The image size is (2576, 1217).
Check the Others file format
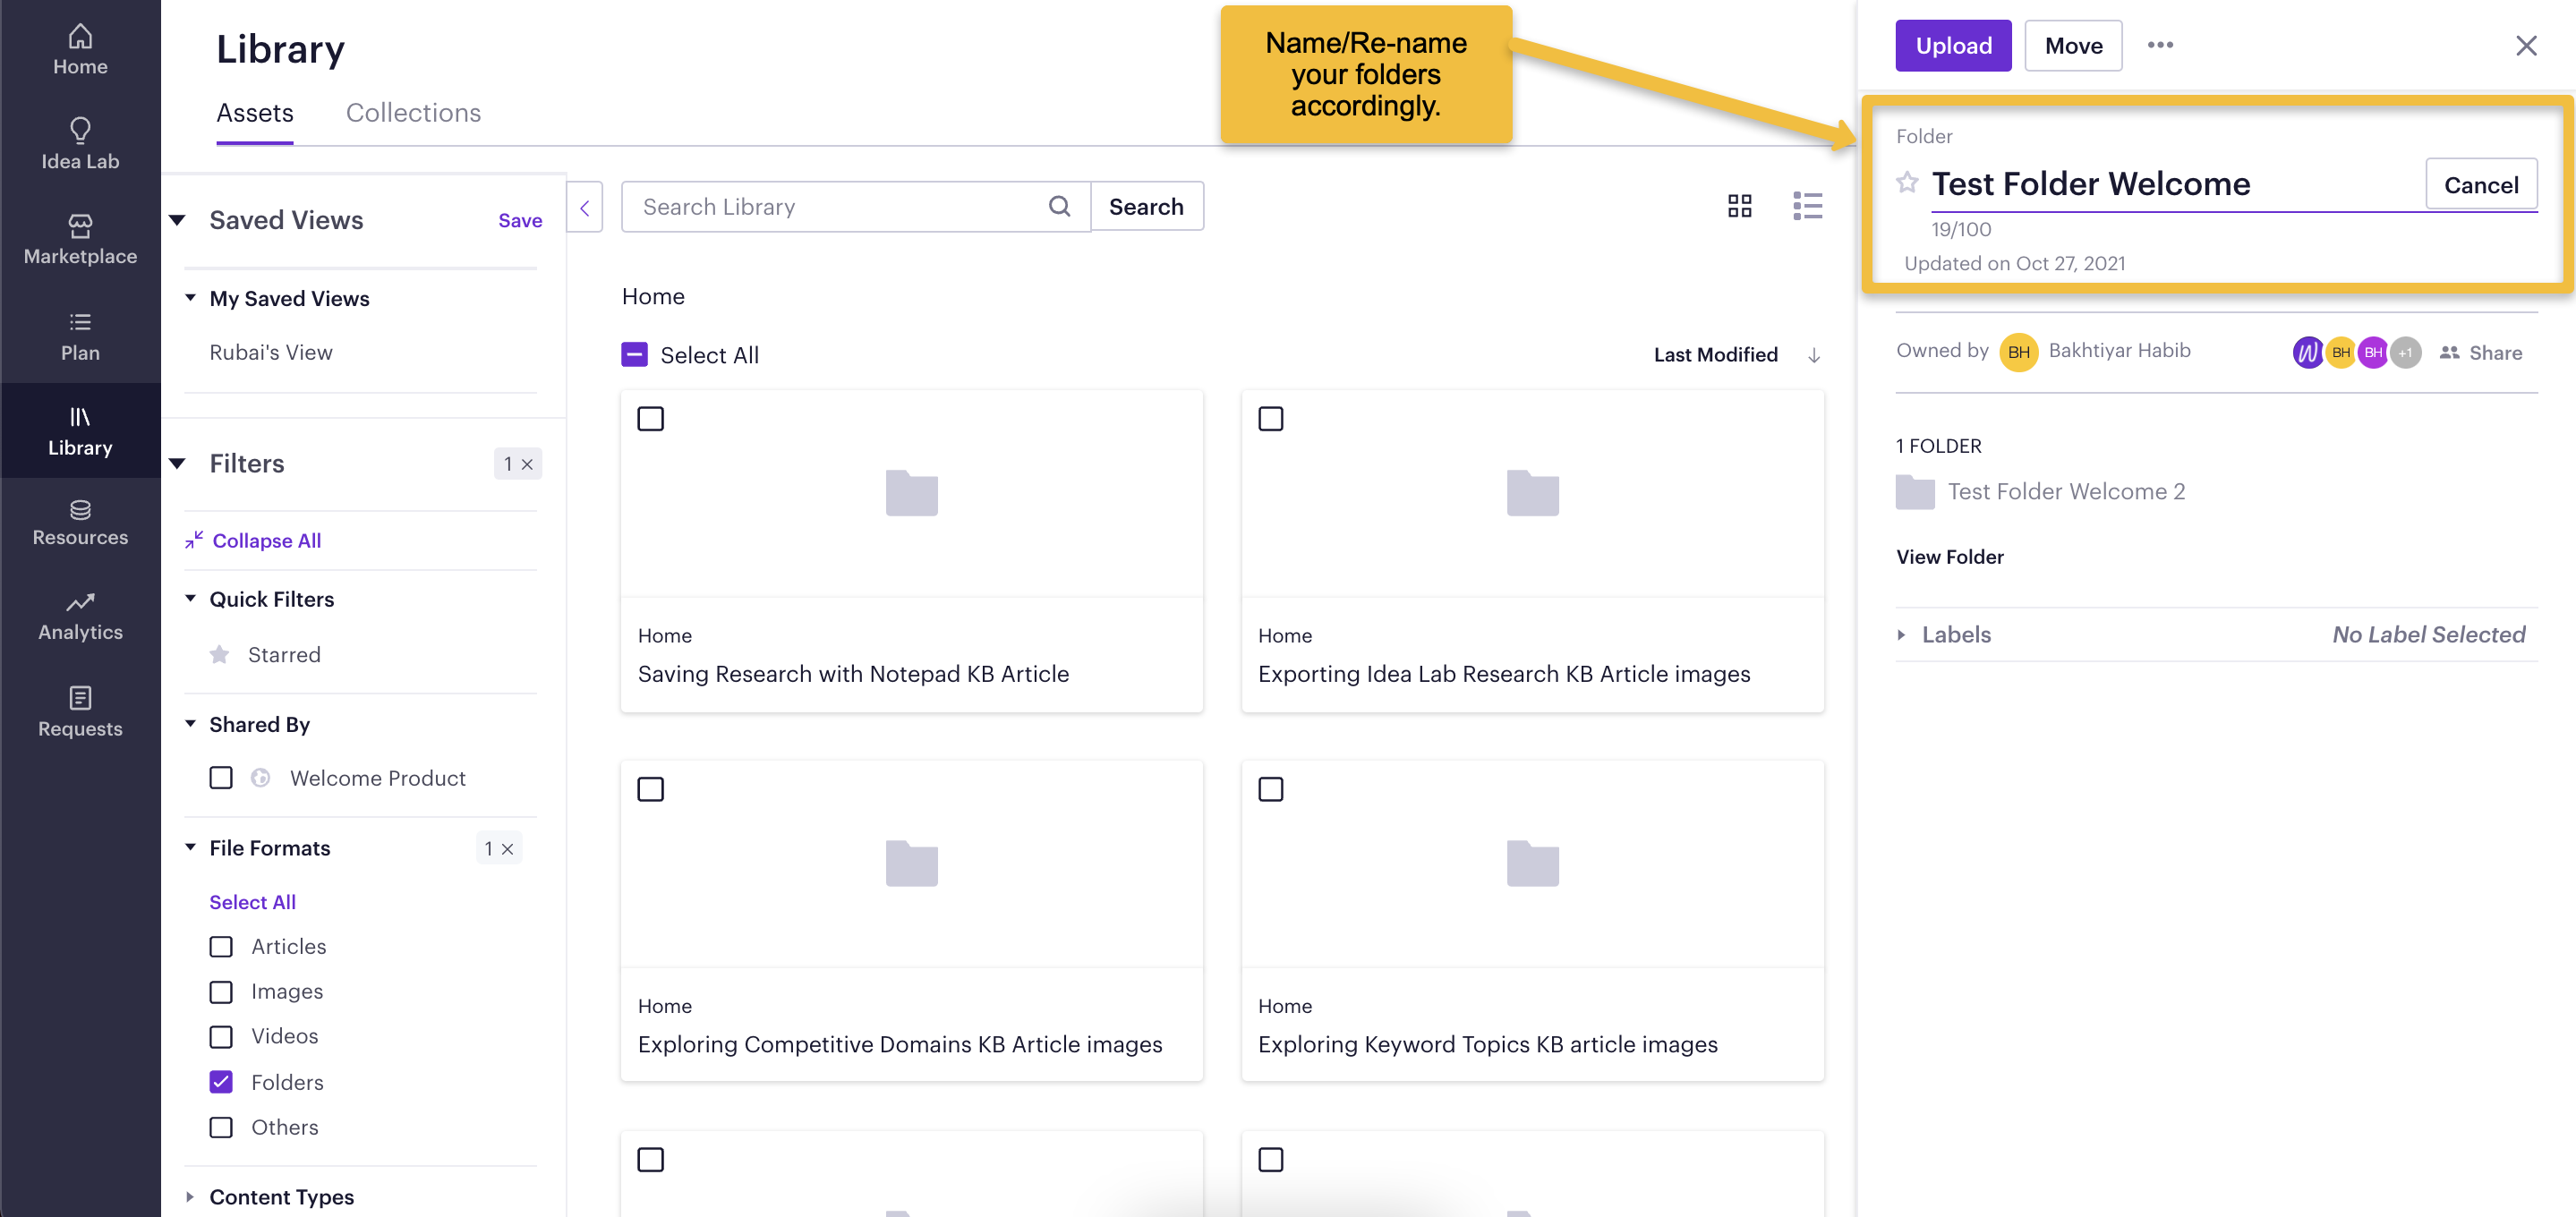click(221, 1127)
